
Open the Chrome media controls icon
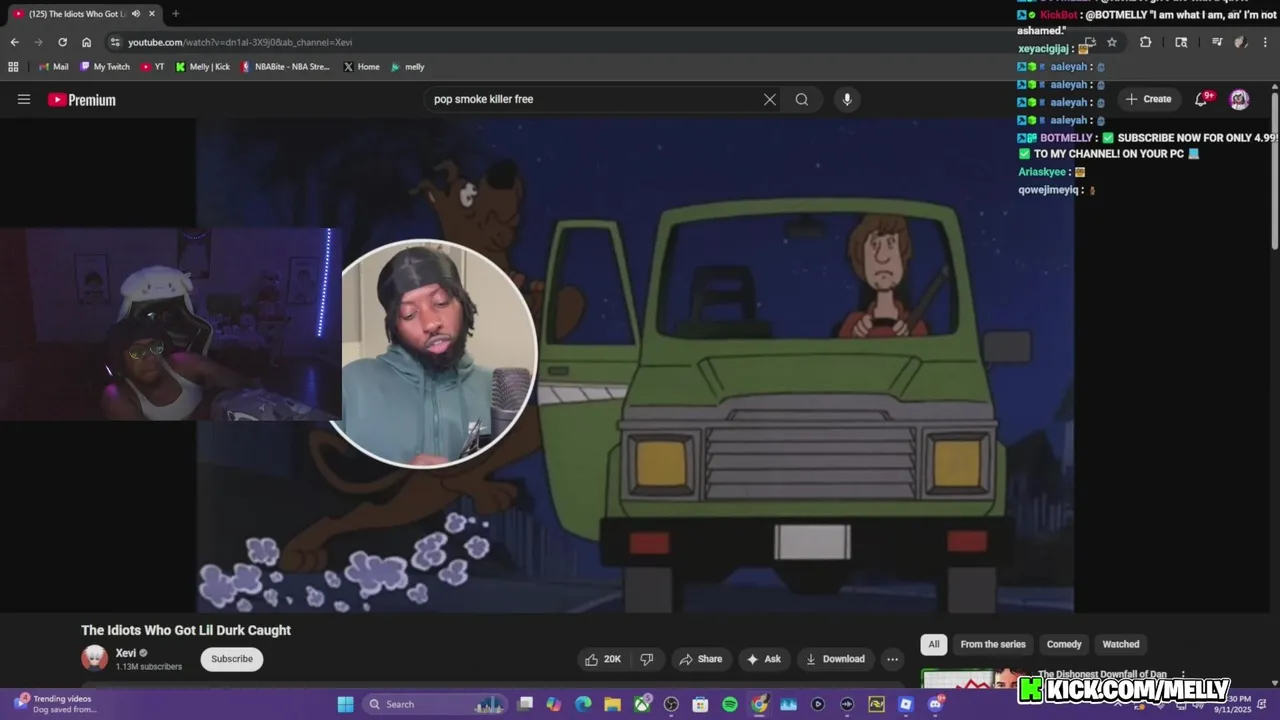coord(1217,42)
